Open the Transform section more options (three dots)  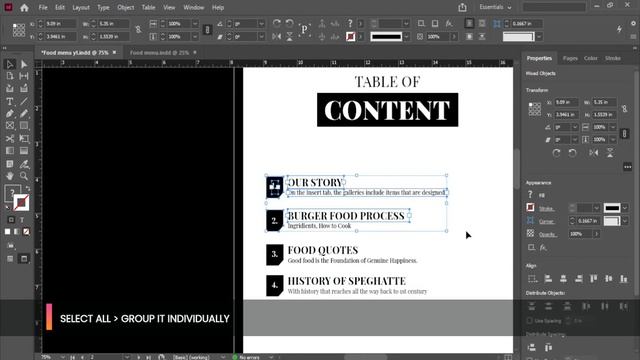(x=627, y=167)
